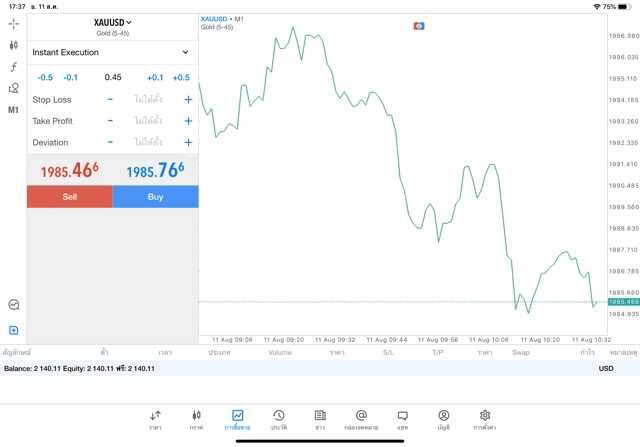
Task: Increase Deviation with plus button
Action: [x=188, y=143]
